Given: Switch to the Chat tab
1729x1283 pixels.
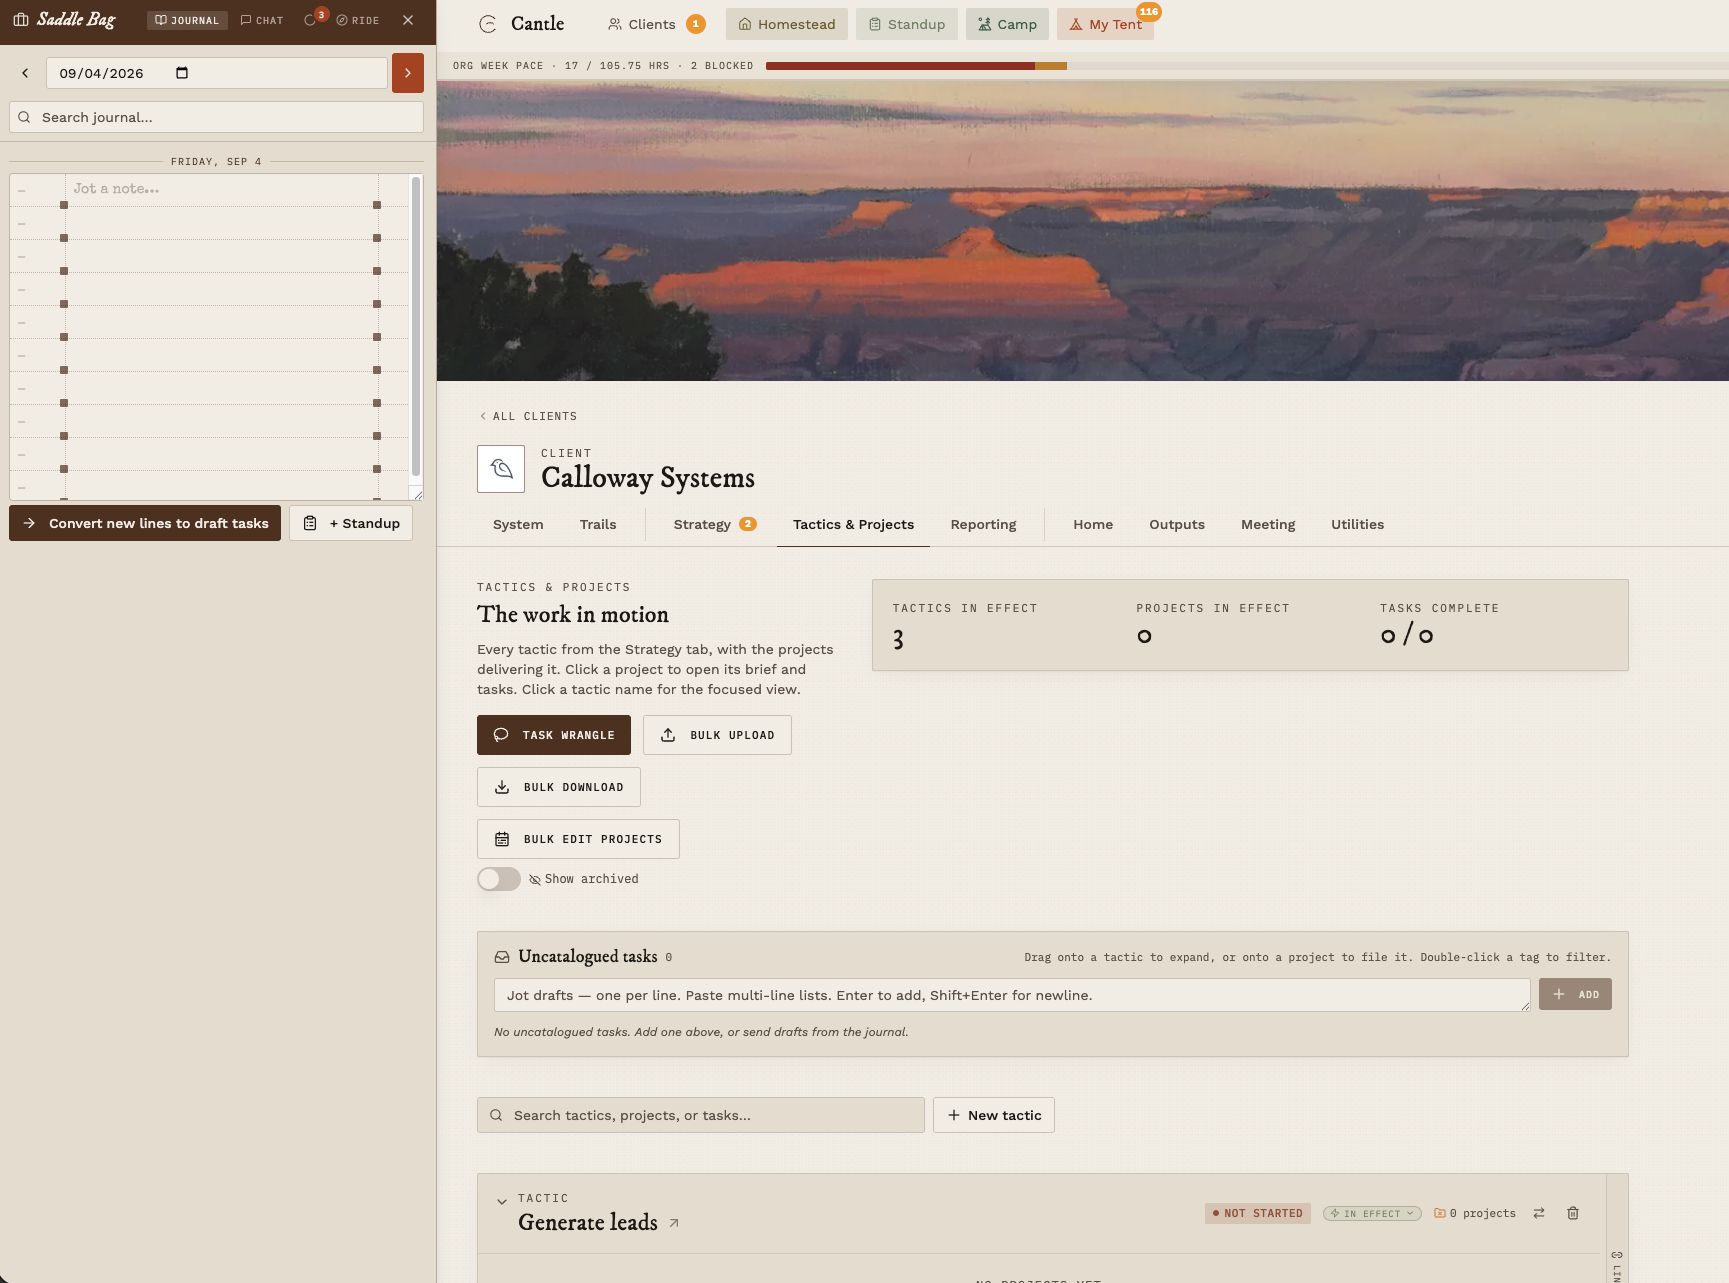Looking at the screenshot, I should (262, 20).
